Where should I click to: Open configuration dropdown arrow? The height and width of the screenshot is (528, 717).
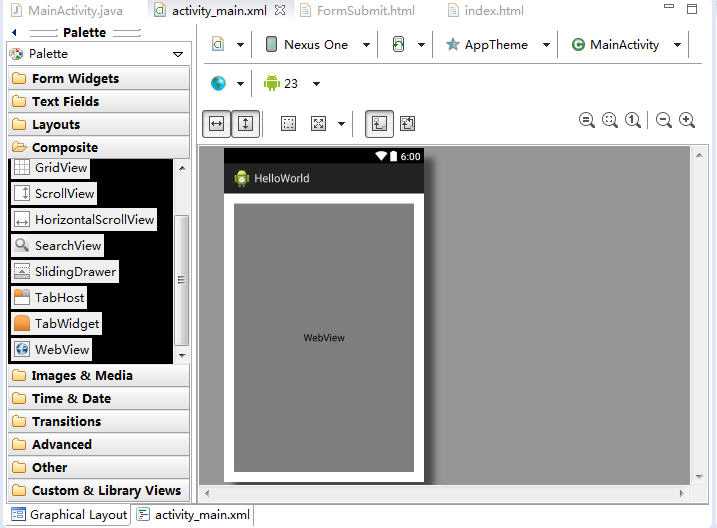[x=240, y=45]
